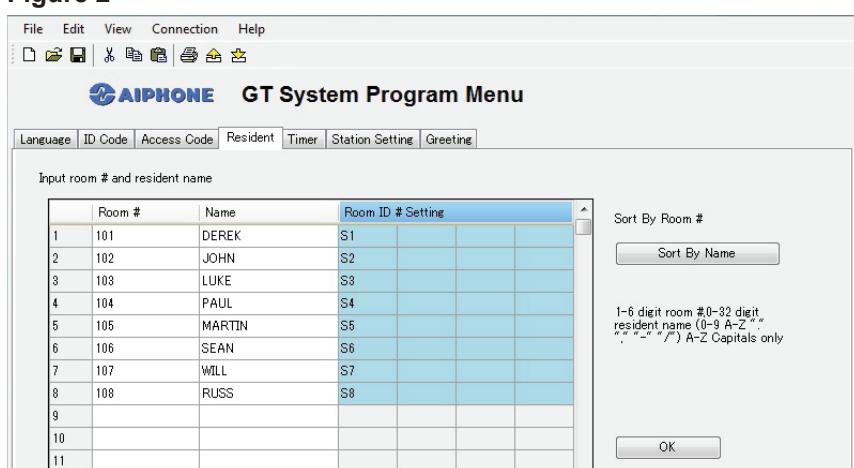Viewport: 854px width, 468px height.
Task: Click Room ID cell S1
Action: tap(368, 236)
